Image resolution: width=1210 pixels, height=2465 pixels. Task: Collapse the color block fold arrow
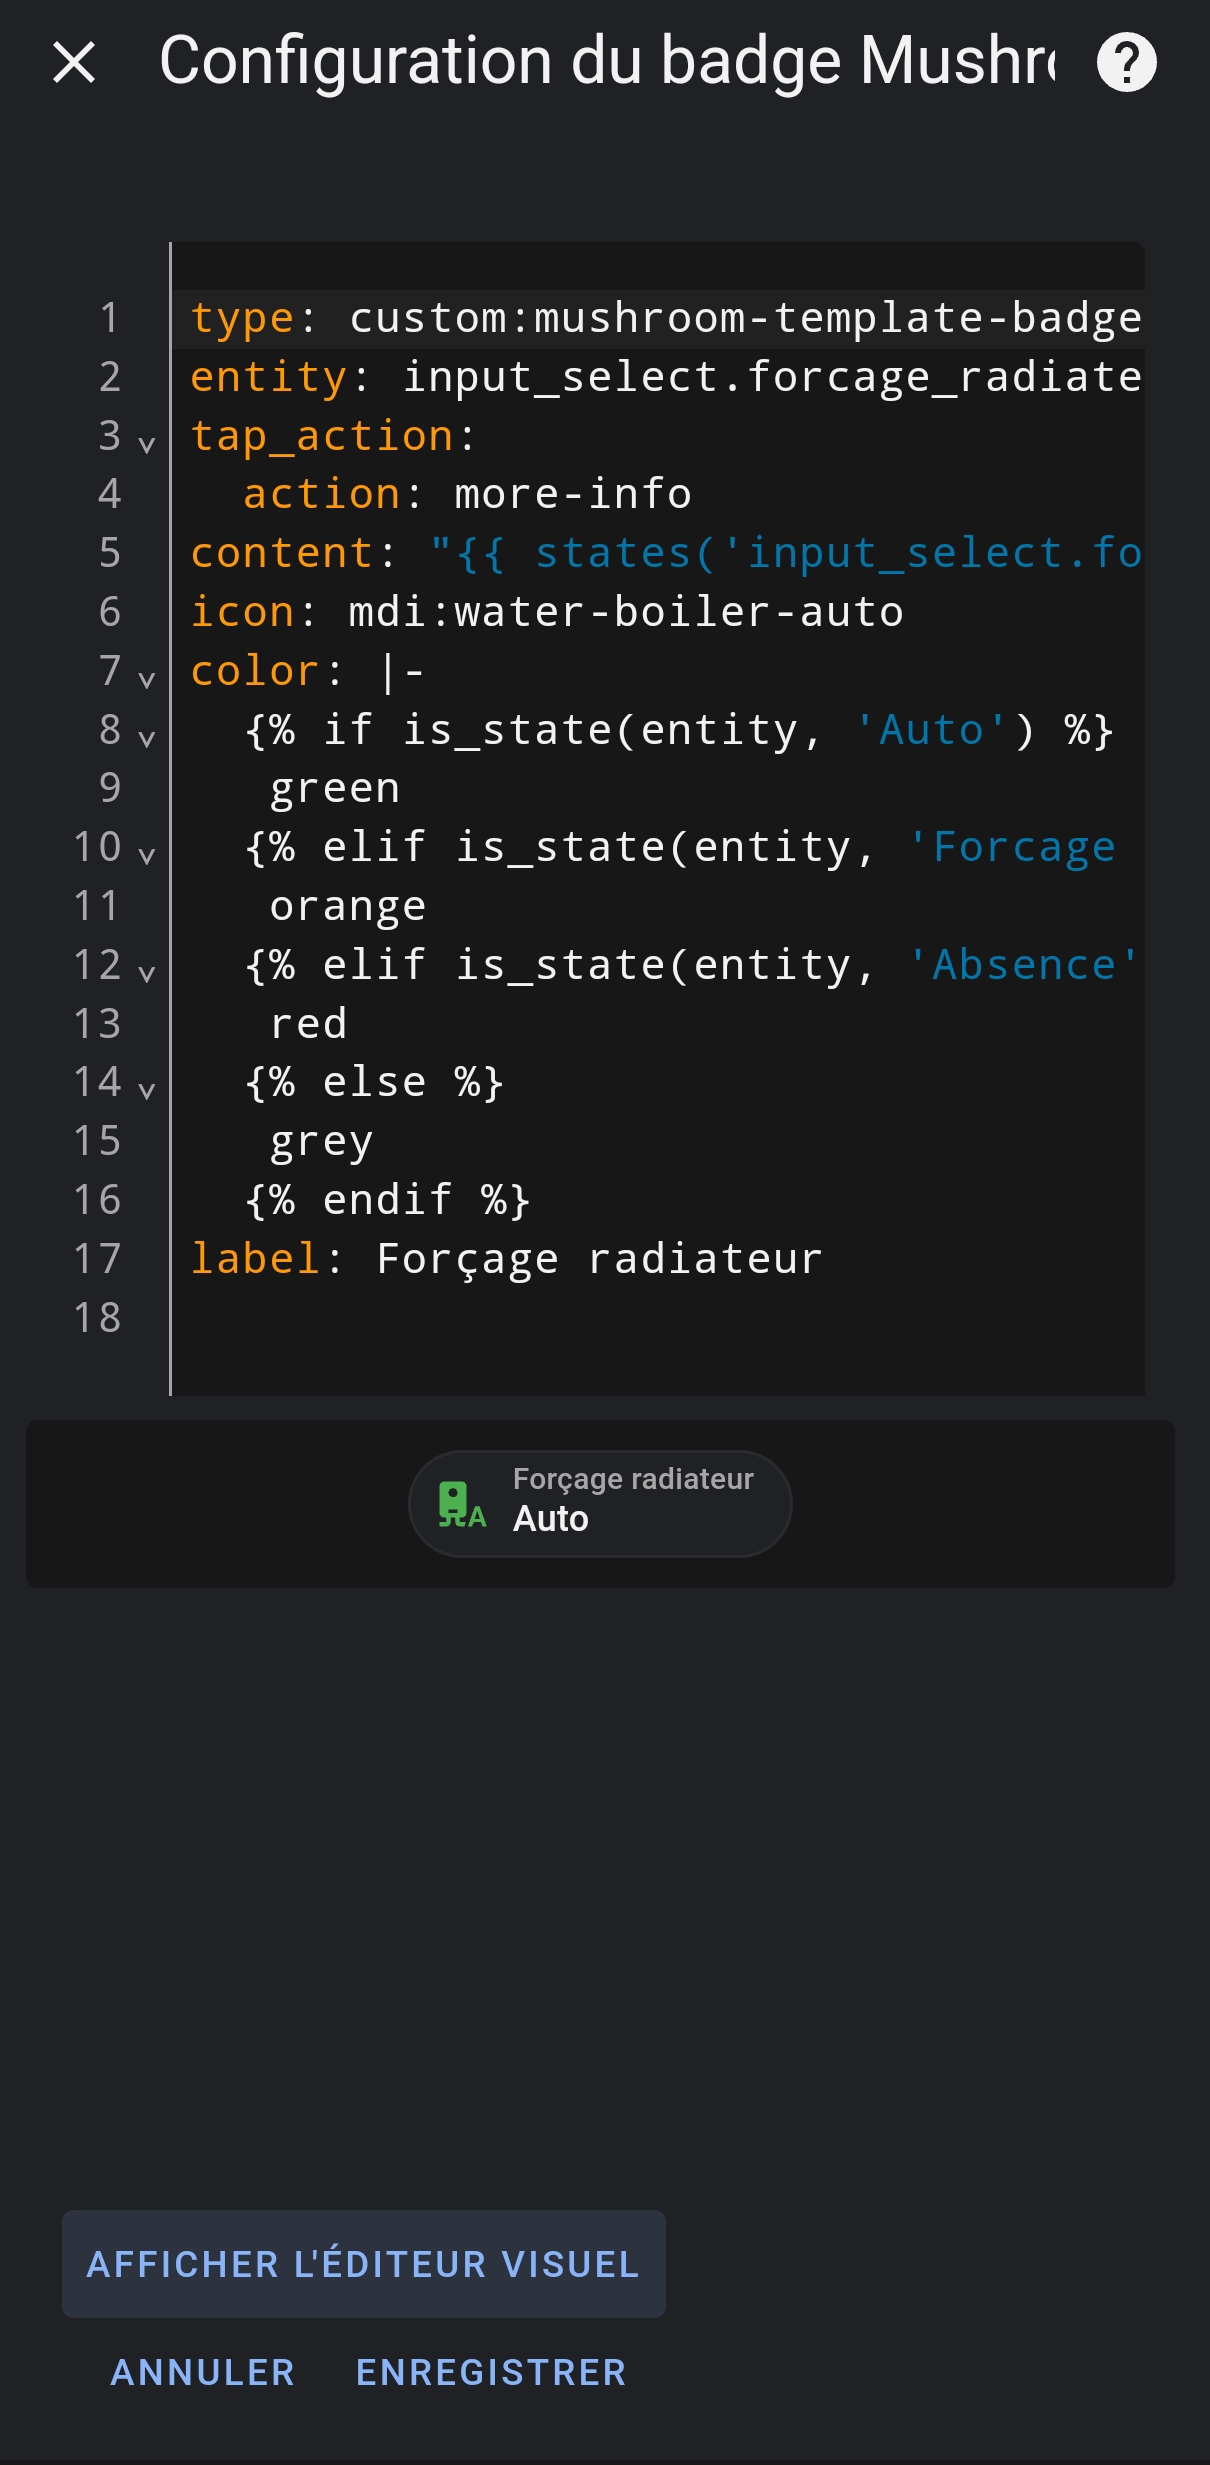(147, 678)
